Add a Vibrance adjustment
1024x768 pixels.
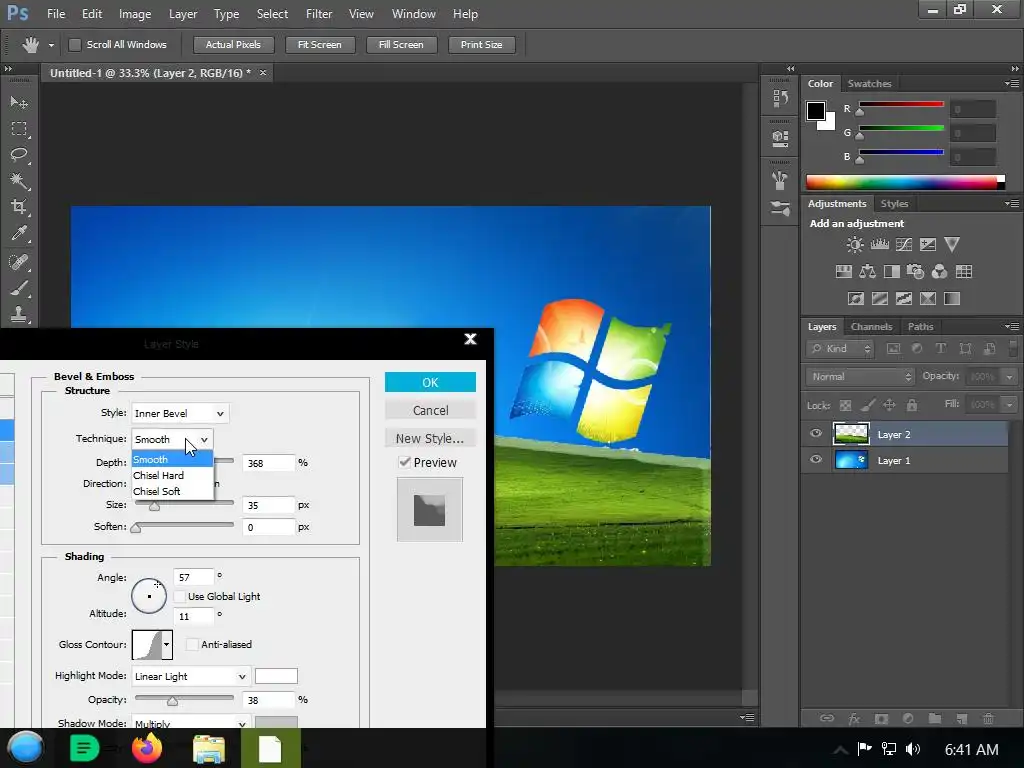(x=952, y=245)
